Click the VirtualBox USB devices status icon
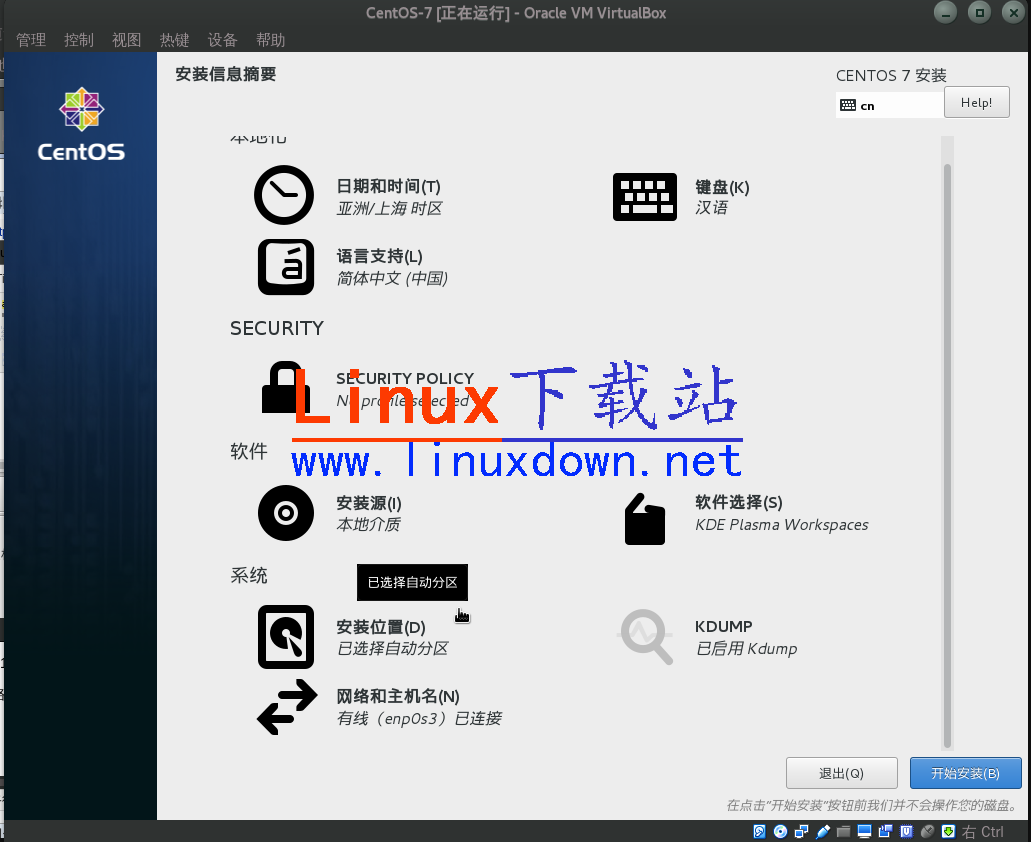The image size is (1031, 842). 823,831
